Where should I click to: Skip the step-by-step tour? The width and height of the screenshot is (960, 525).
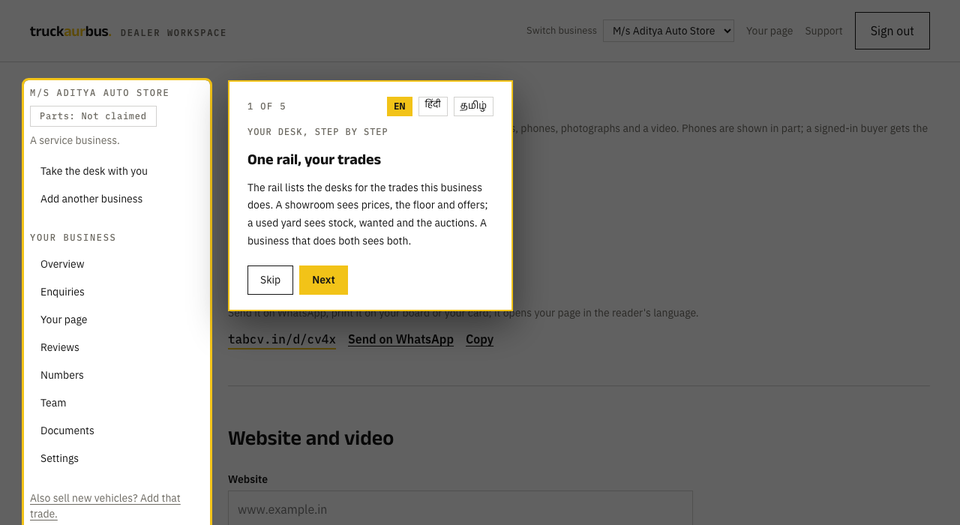click(x=270, y=280)
